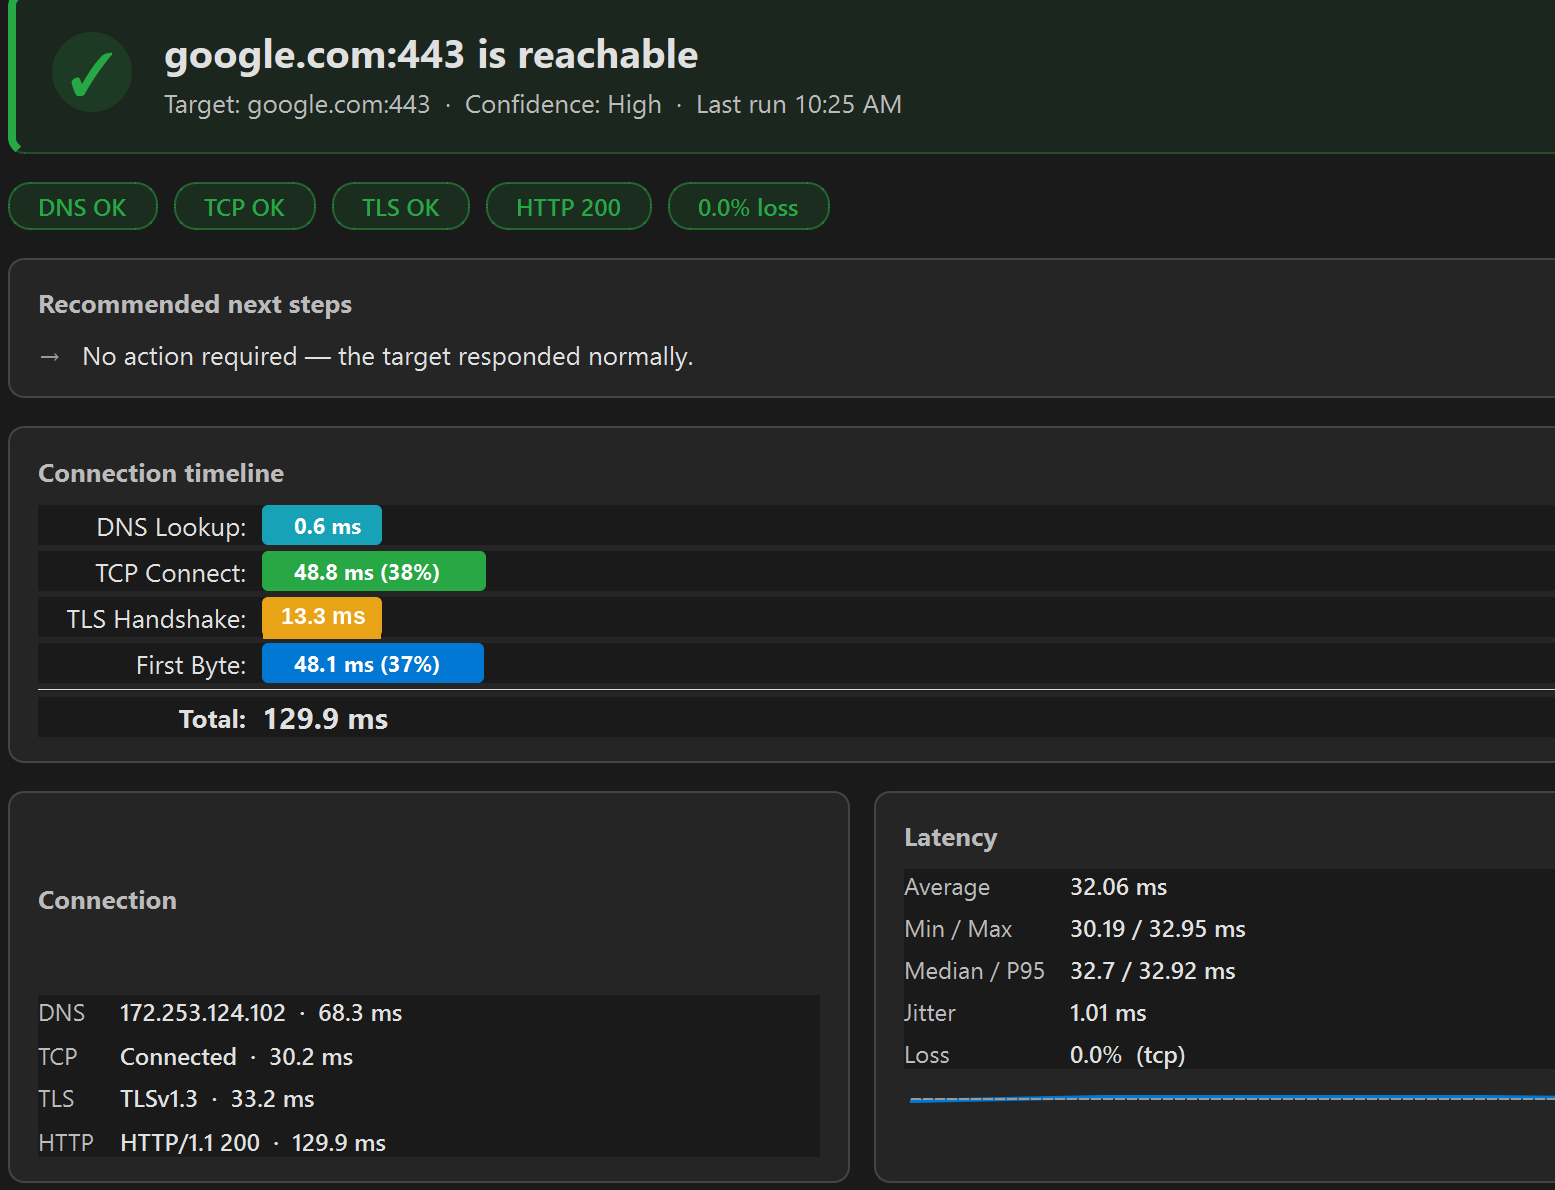Click the 'Connection' panel heading

click(107, 900)
